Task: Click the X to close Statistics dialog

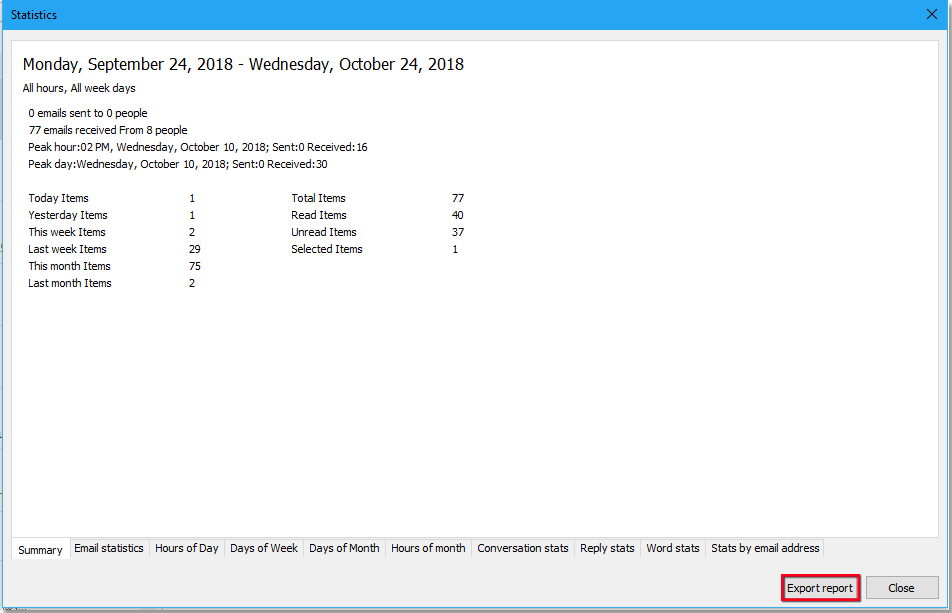Action: 931,14
